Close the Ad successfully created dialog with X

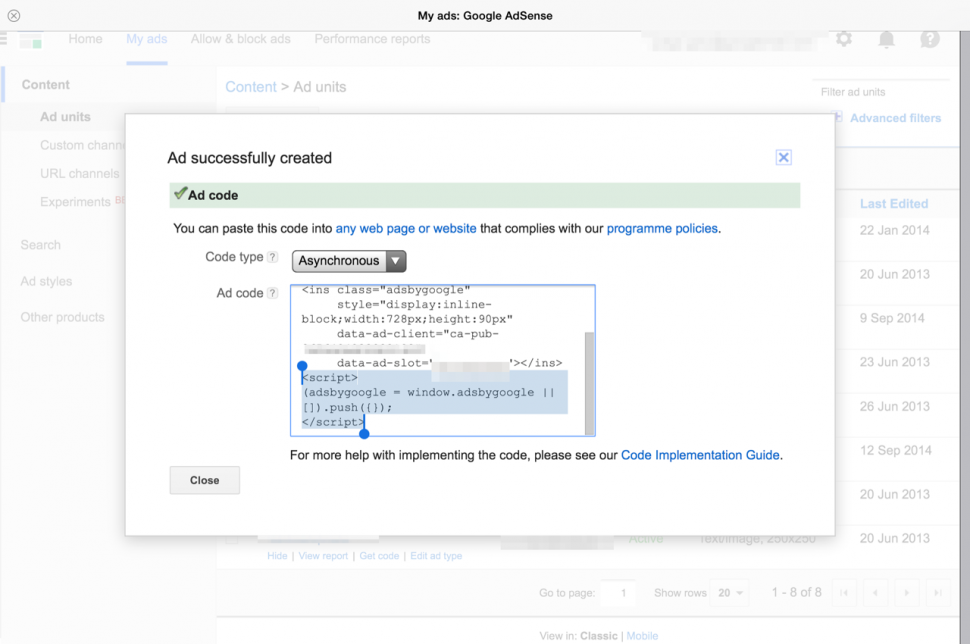pyautogui.click(x=783, y=157)
